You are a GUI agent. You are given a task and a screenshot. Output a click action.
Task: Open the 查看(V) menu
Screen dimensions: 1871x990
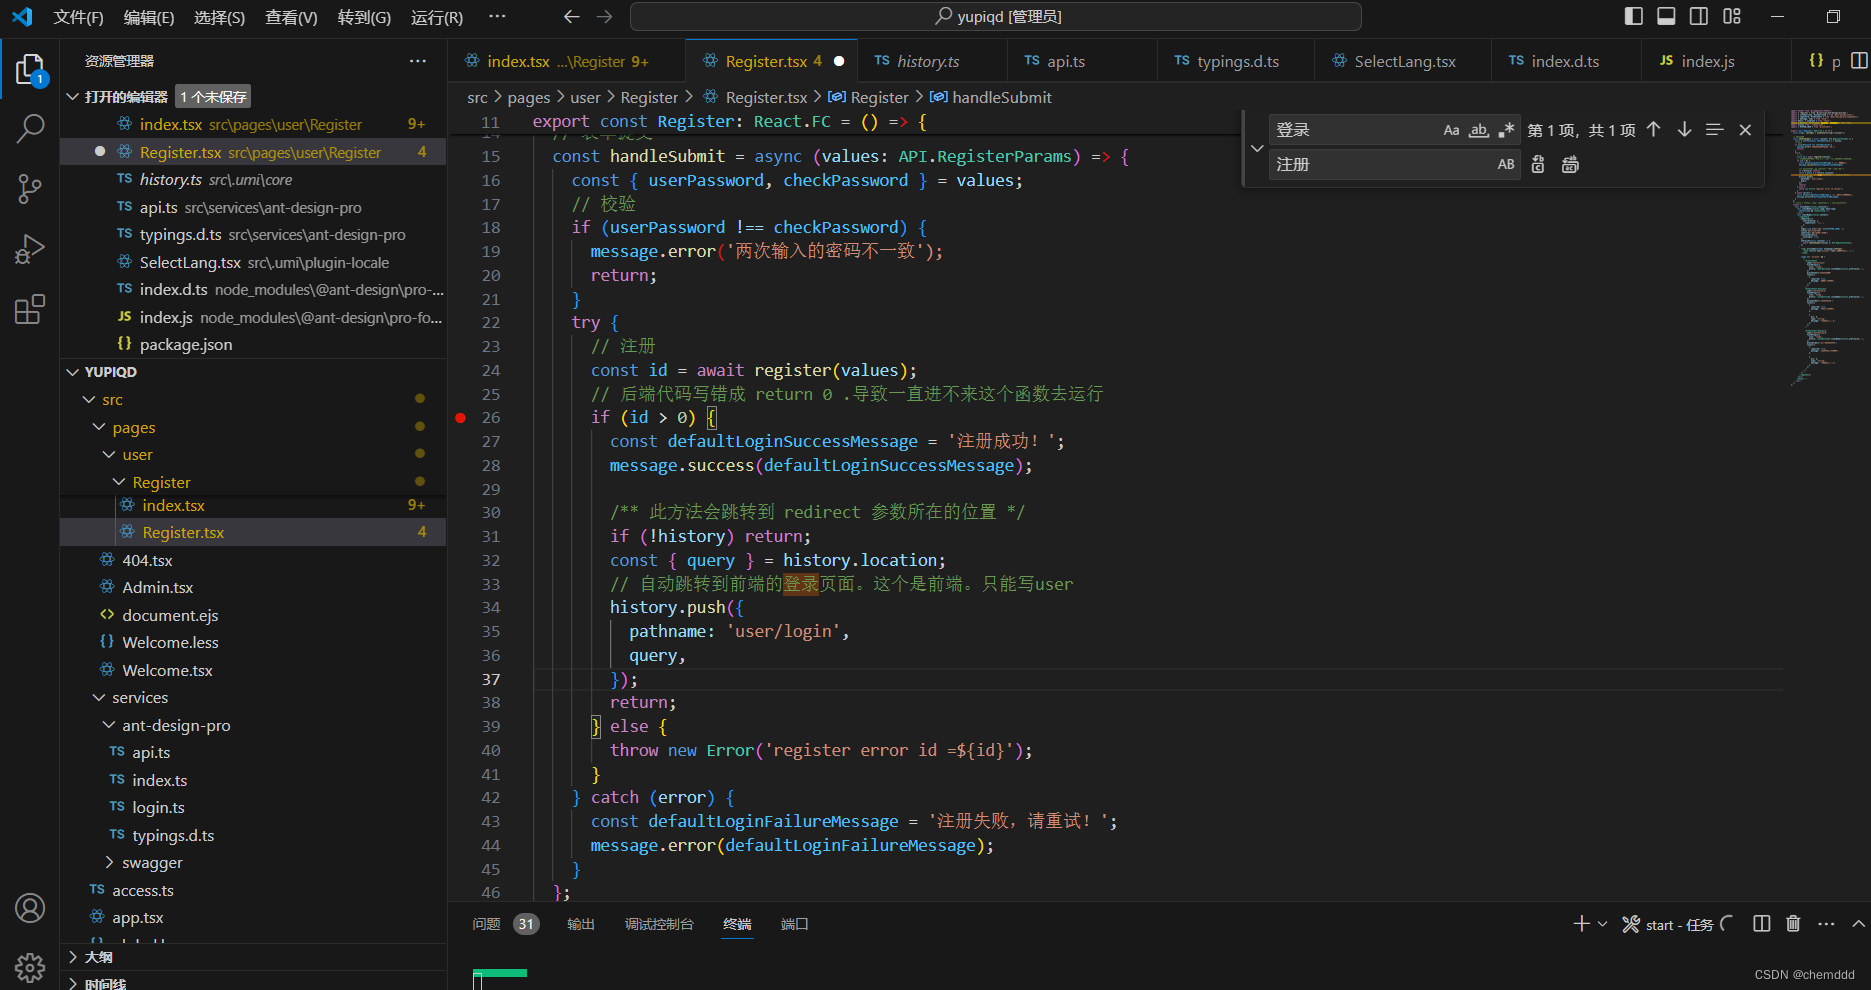(291, 17)
